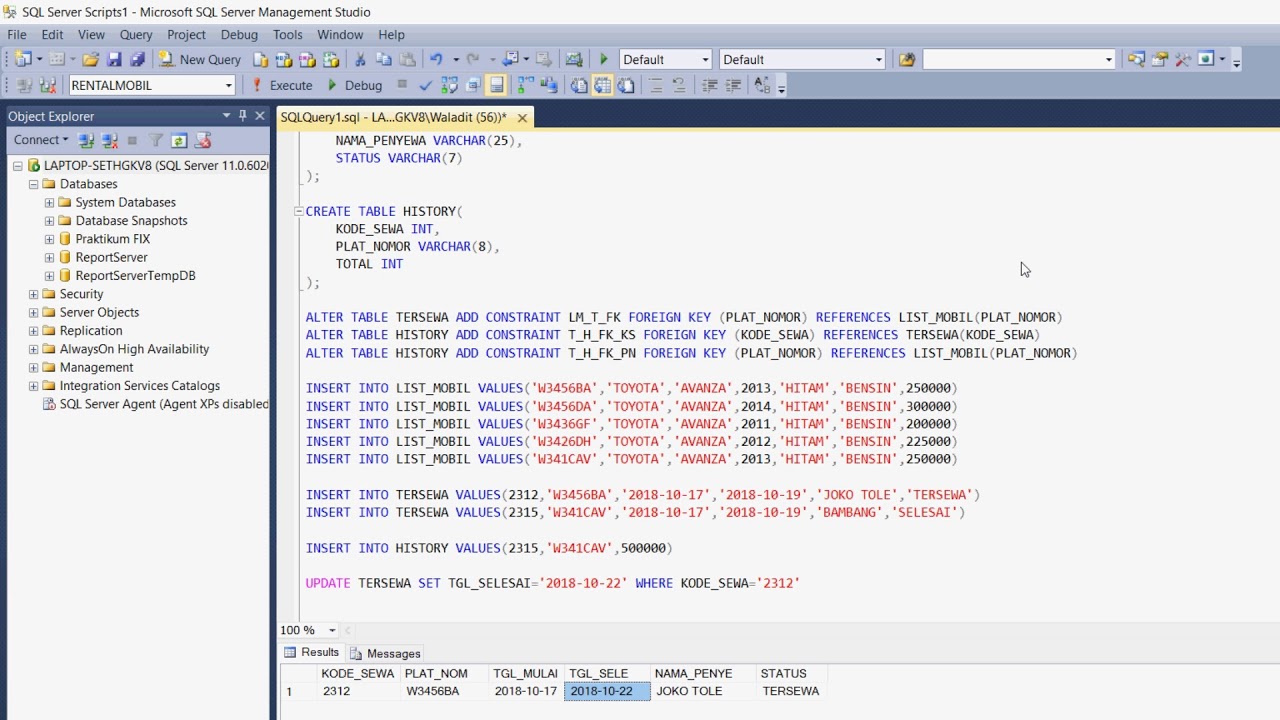Open Object Explorer window position dropdown arrow
1280x720 pixels.
point(226,116)
